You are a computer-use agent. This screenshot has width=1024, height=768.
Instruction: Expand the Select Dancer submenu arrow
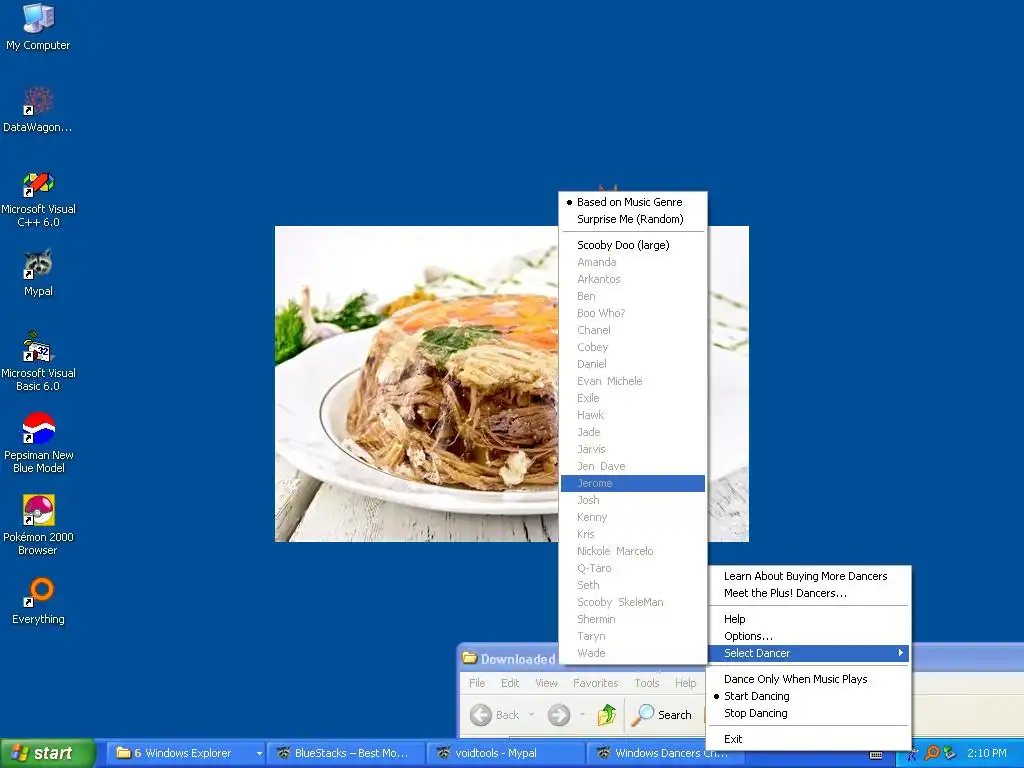(900, 653)
